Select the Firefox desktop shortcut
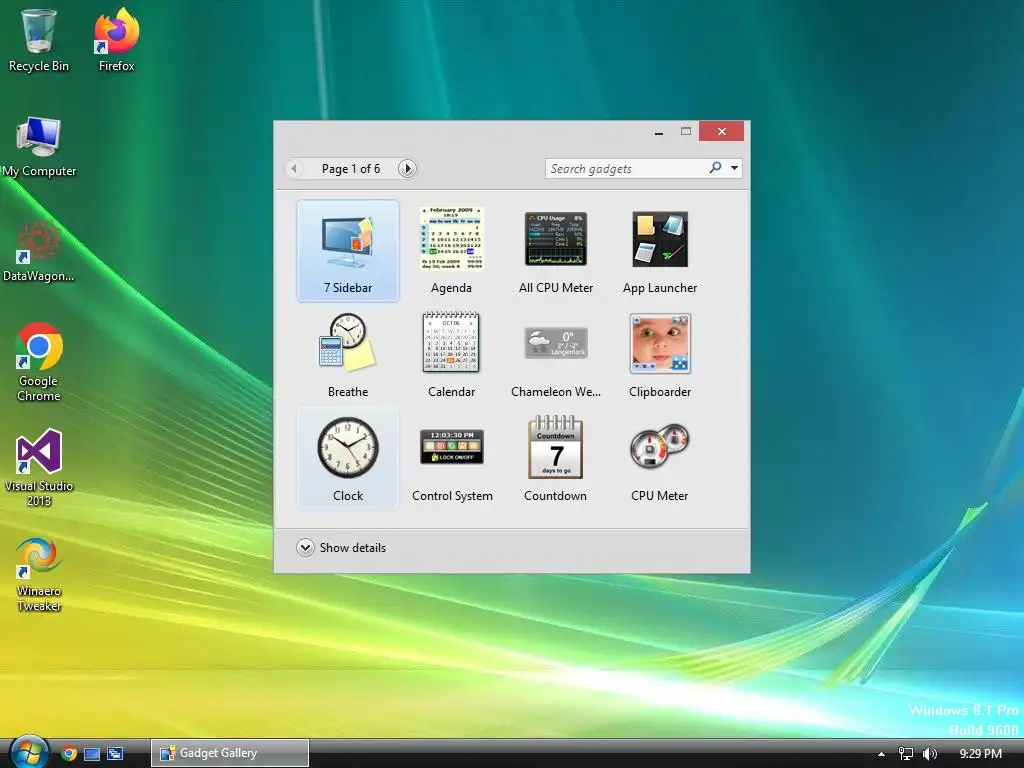Image resolution: width=1024 pixels, height=768 pixels. 116,40
